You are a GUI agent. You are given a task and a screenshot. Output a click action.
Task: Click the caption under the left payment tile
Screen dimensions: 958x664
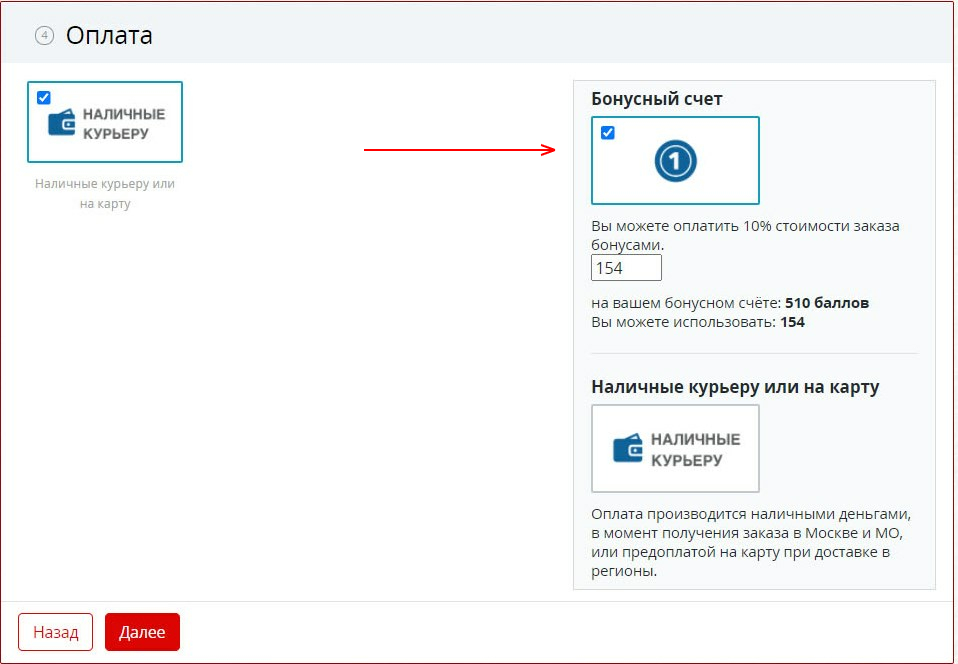click(x=104, y=194)
